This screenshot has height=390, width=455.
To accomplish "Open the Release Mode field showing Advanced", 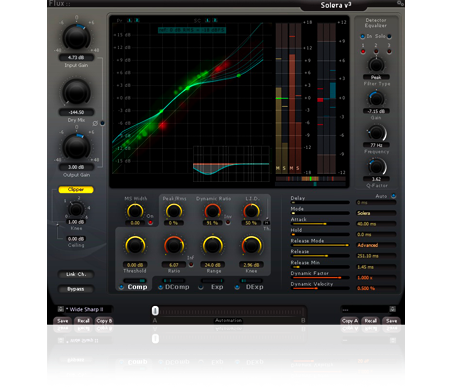I will pyautogui.click(x=376, y=245).
